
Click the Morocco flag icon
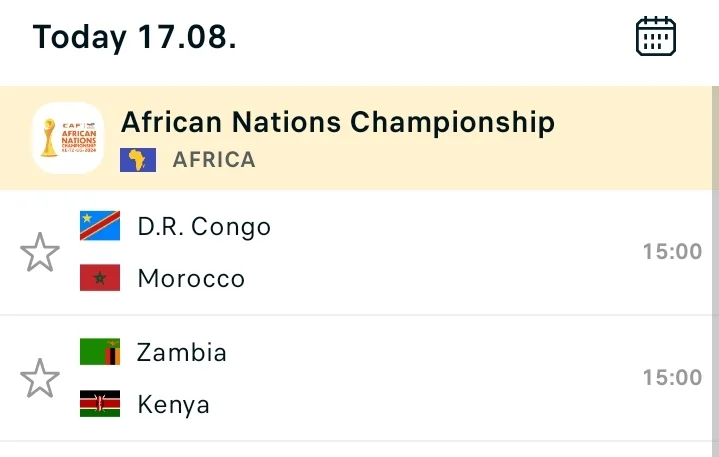(100, 277)
